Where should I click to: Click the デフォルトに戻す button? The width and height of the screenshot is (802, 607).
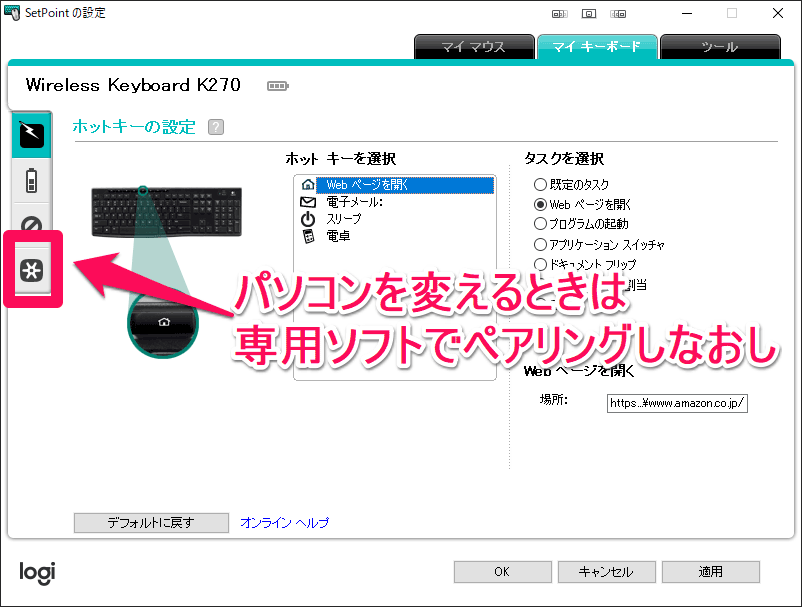(151, 523)
